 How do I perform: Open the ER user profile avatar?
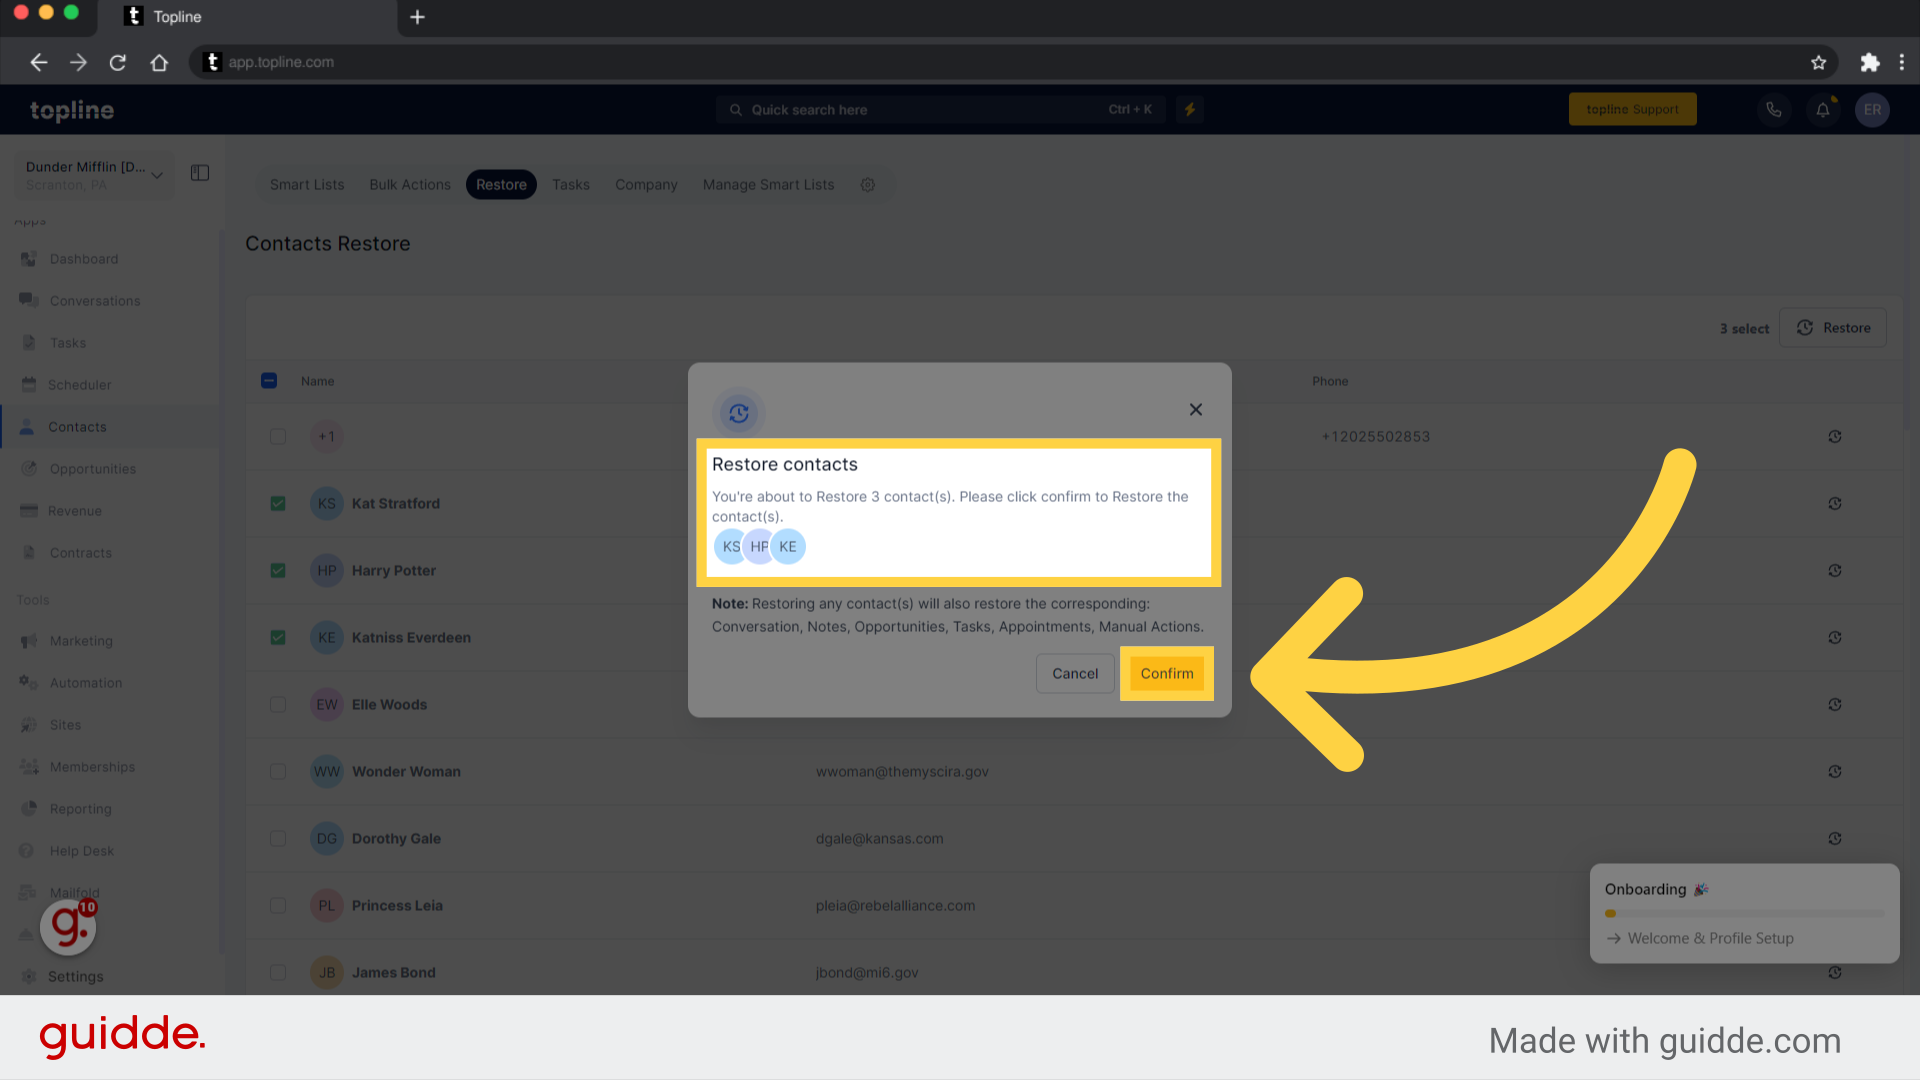(x=1872, y=110)
